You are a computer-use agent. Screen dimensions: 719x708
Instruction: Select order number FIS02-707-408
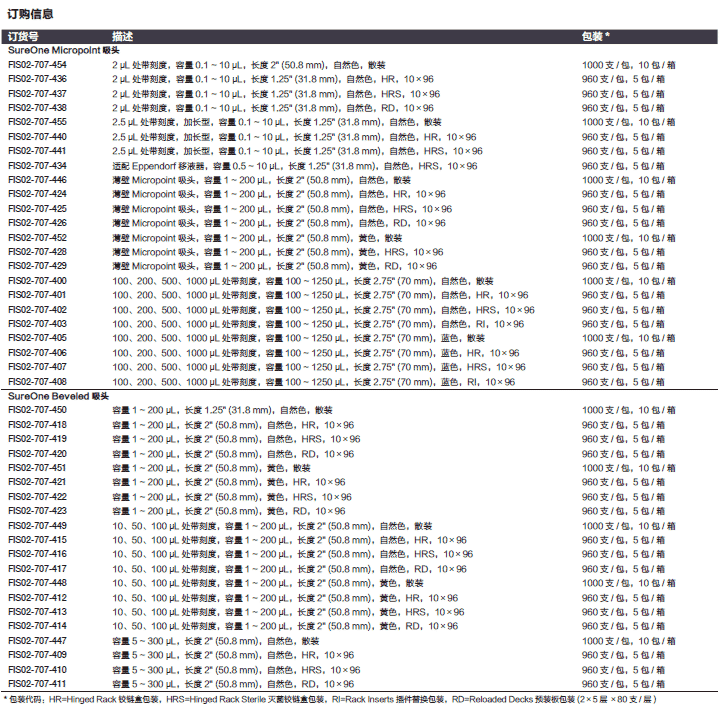(x=37, y=382)
